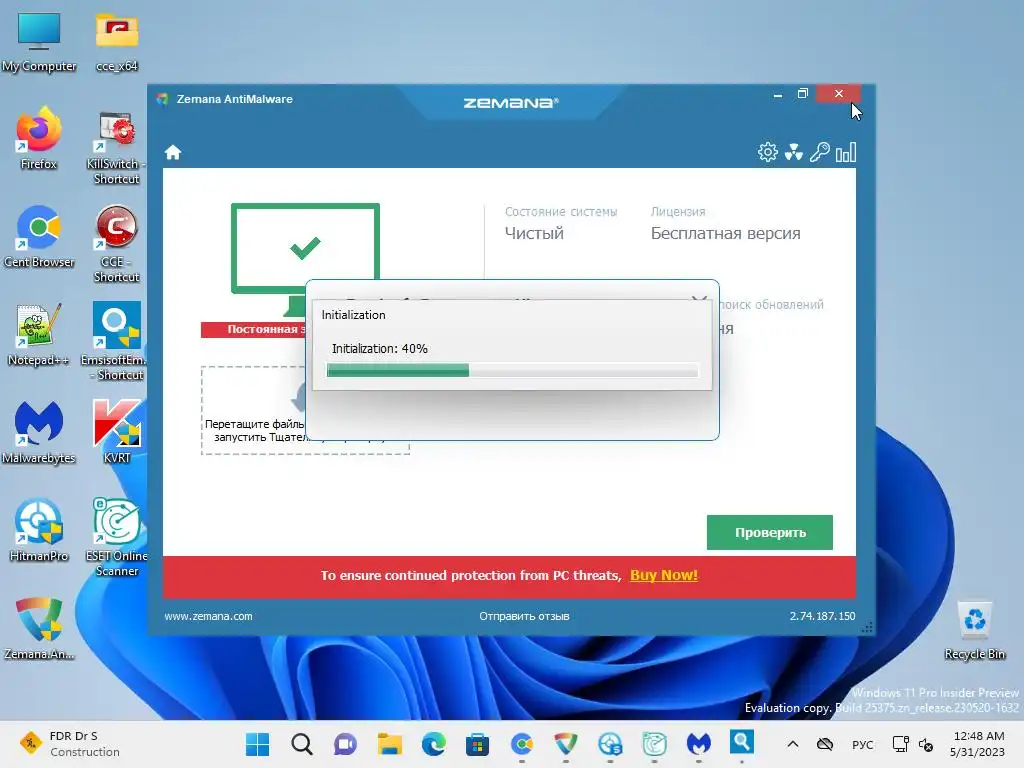Switch to HitmanPro taskbar icon
1024x768 pixels.
tap(610, 744)
